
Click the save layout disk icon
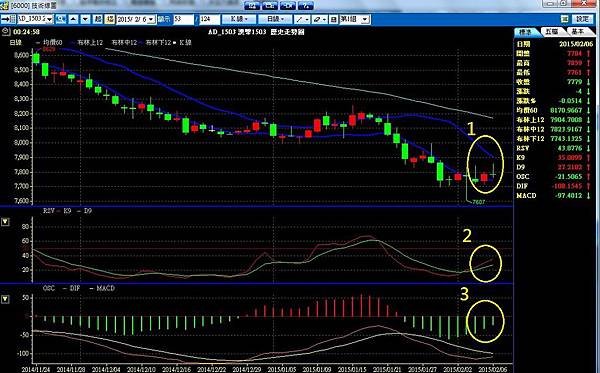(x=334, y=19)
